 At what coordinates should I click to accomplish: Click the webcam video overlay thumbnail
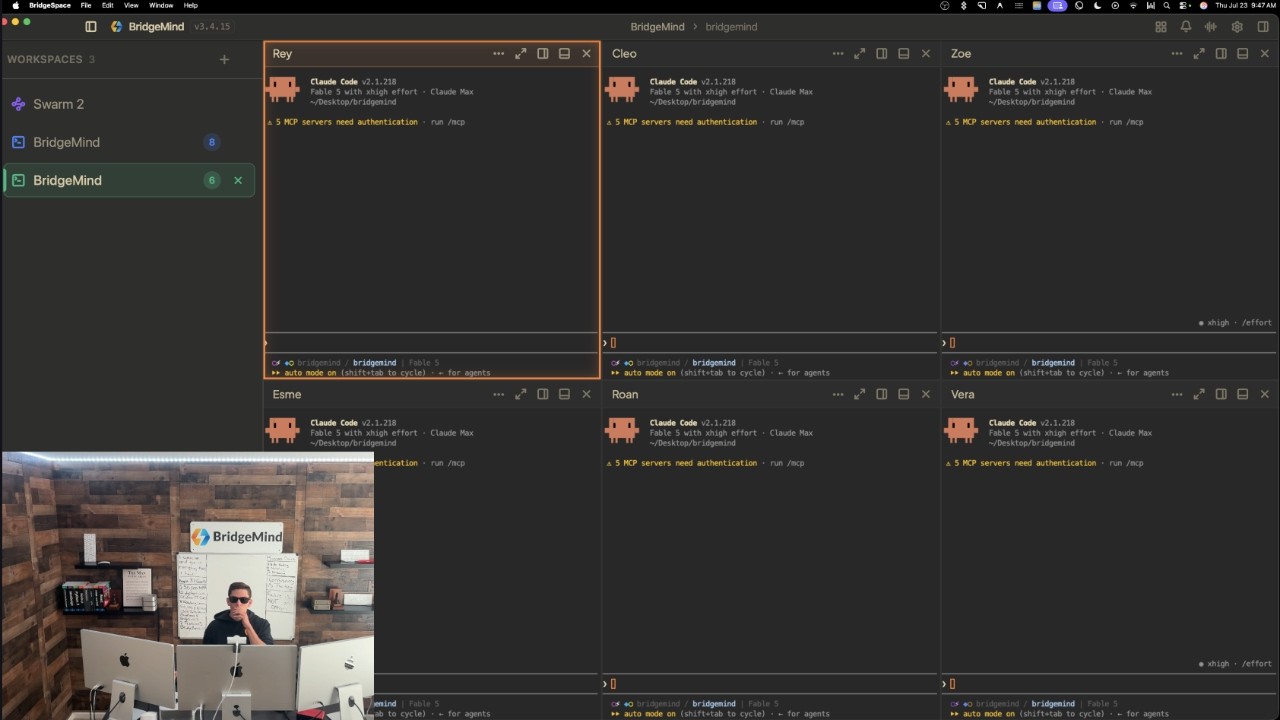tap(188, 586)
